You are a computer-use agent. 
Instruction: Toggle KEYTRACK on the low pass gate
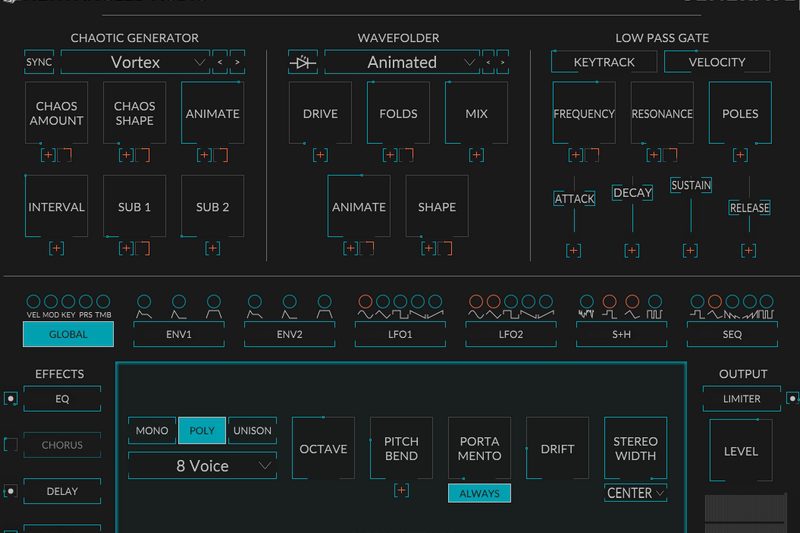pyautogui.click(x=604, y=62)
